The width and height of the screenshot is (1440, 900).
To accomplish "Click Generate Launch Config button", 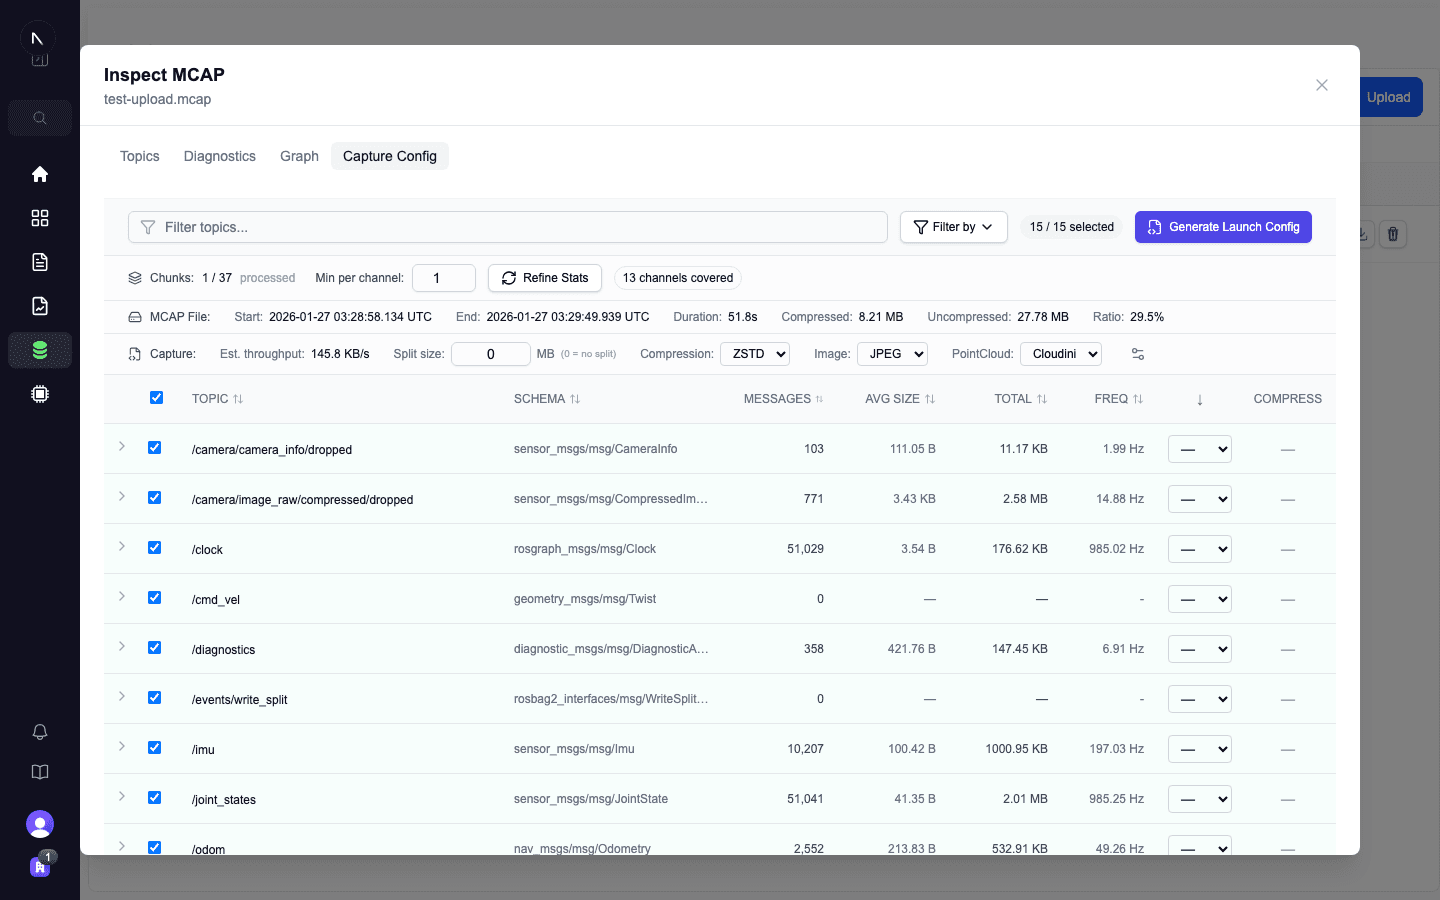I will [x=1223, y=227].
